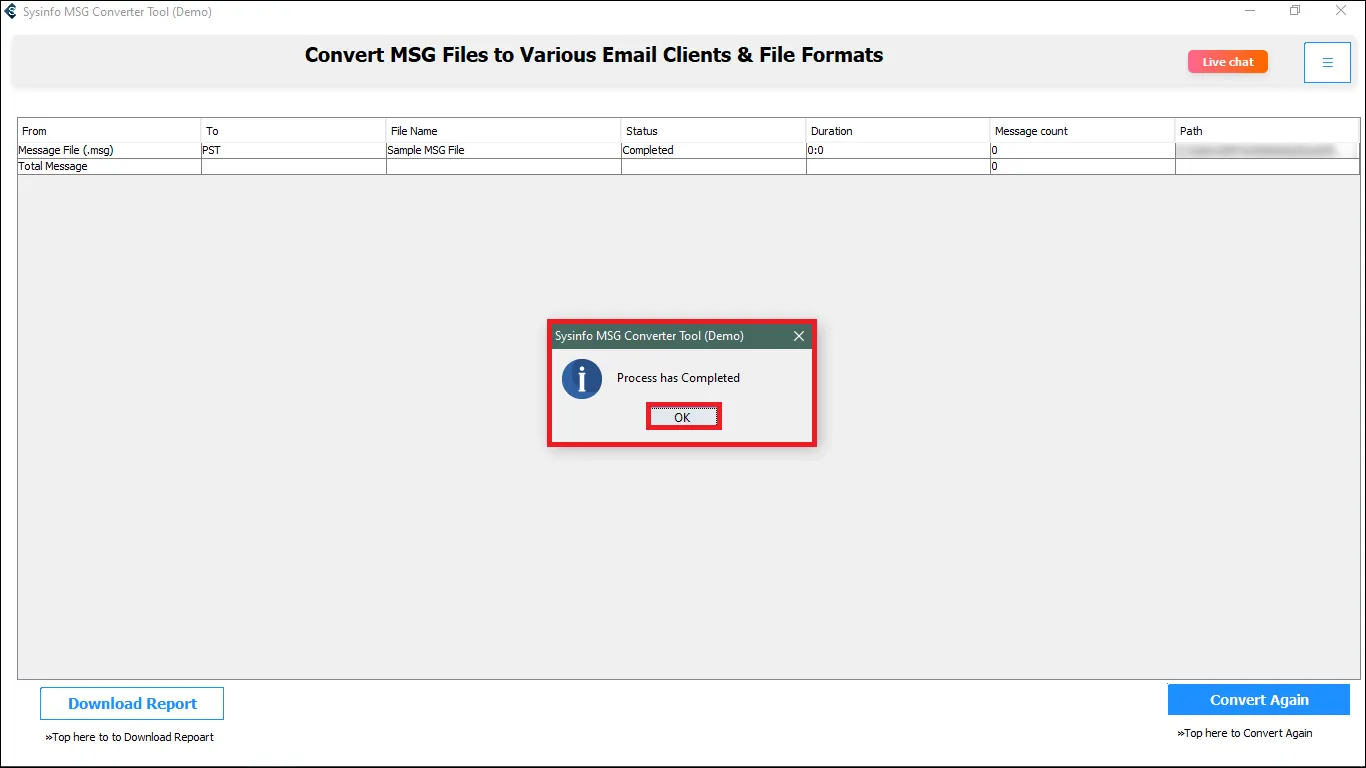Screen dimensions: 1366x768
Task: Click the "Top here to to Download Repoart" hint
Action: [130, 737]
